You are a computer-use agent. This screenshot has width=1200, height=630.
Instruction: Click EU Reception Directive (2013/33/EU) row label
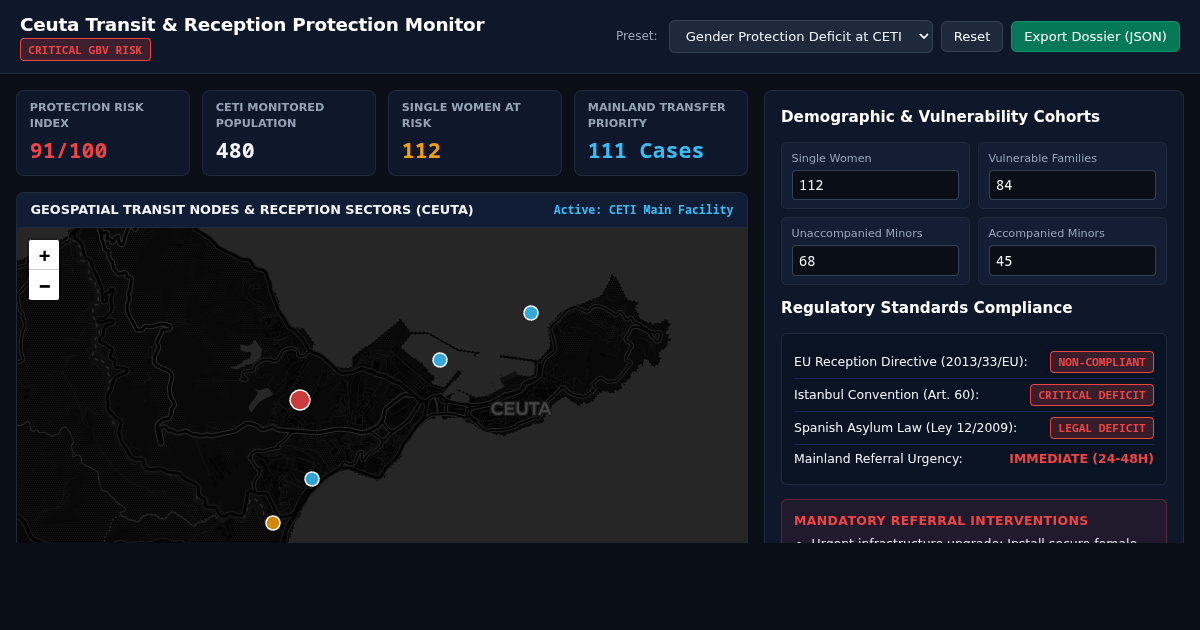click(x=911, y=362)
